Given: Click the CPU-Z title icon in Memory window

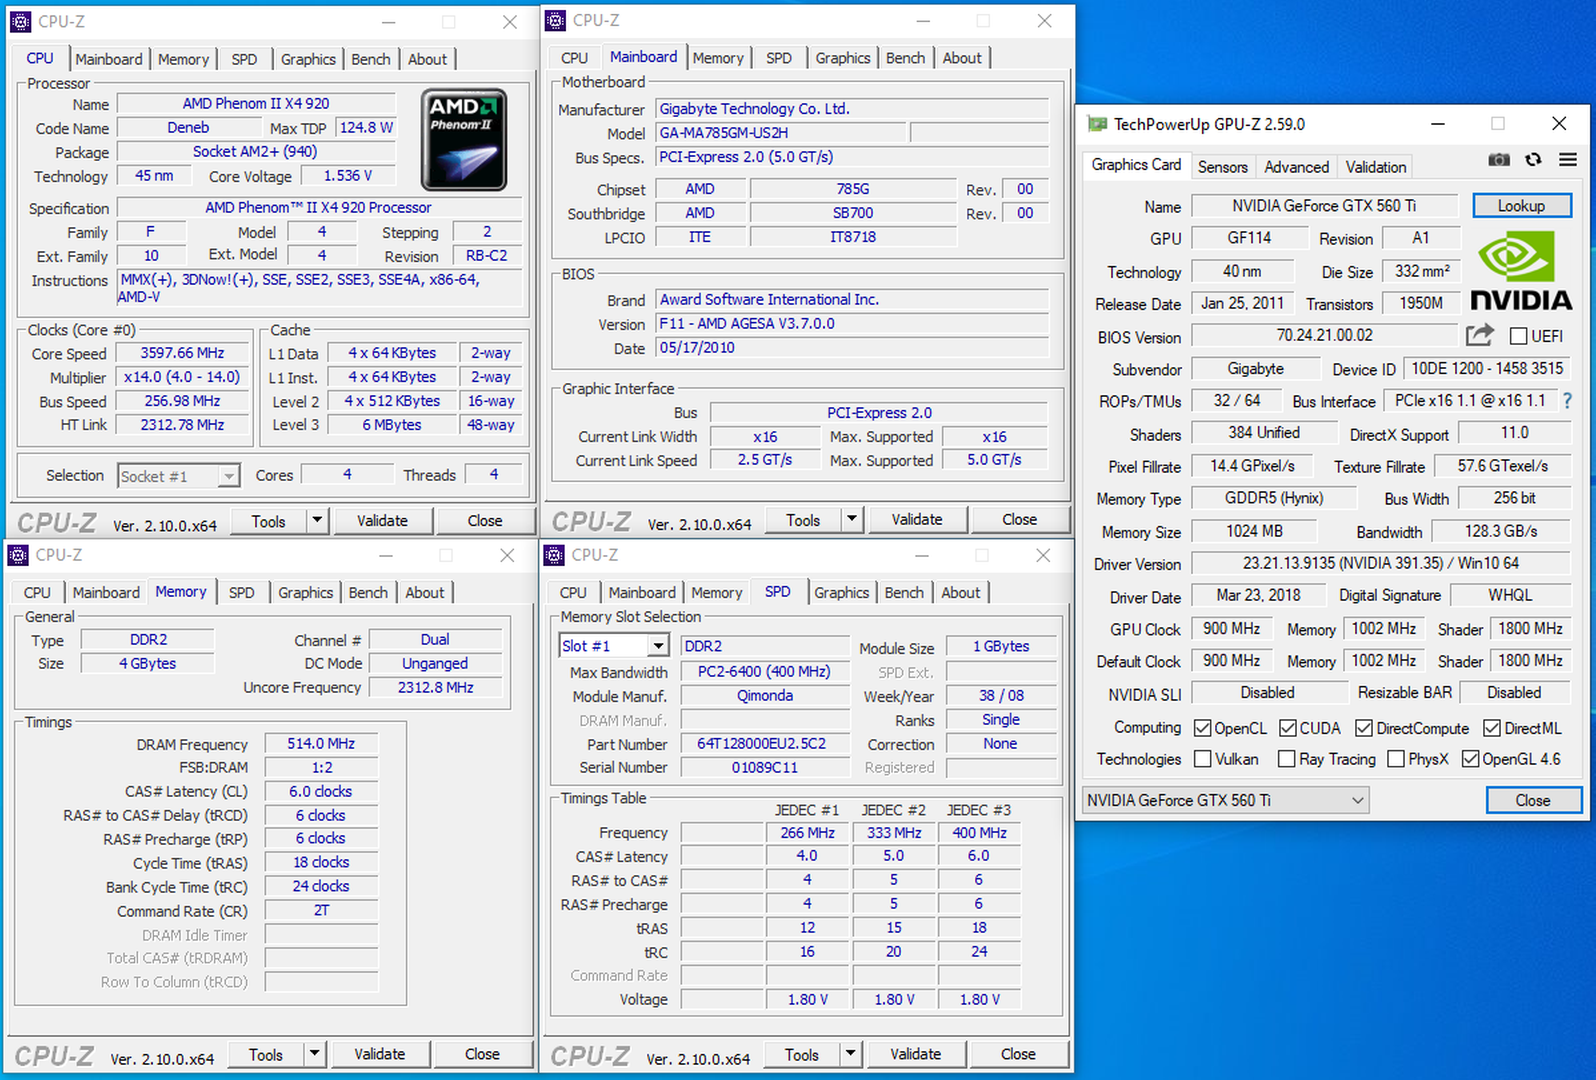Looking at the screenshot, I should tap(18, 555).
